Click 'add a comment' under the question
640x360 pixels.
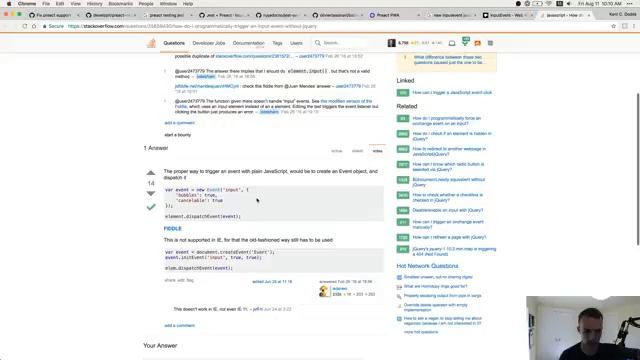point(180,123)
